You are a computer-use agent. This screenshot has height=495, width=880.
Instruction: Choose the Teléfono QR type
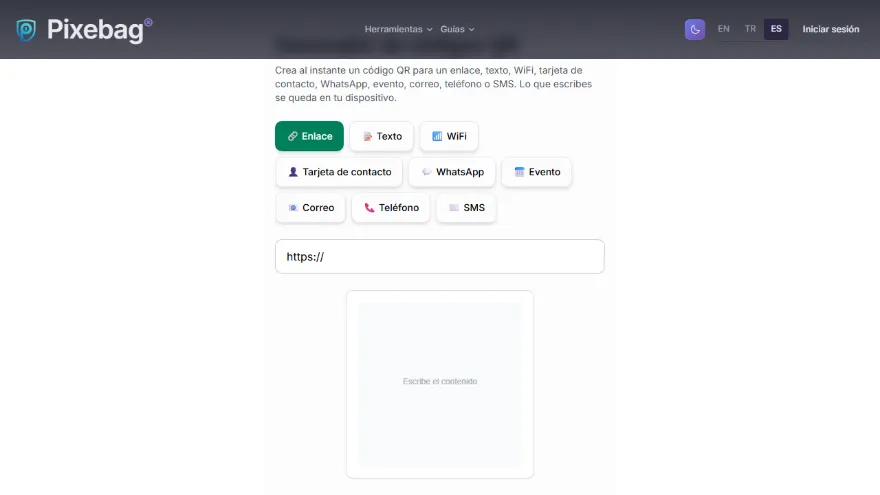[391, 208]
